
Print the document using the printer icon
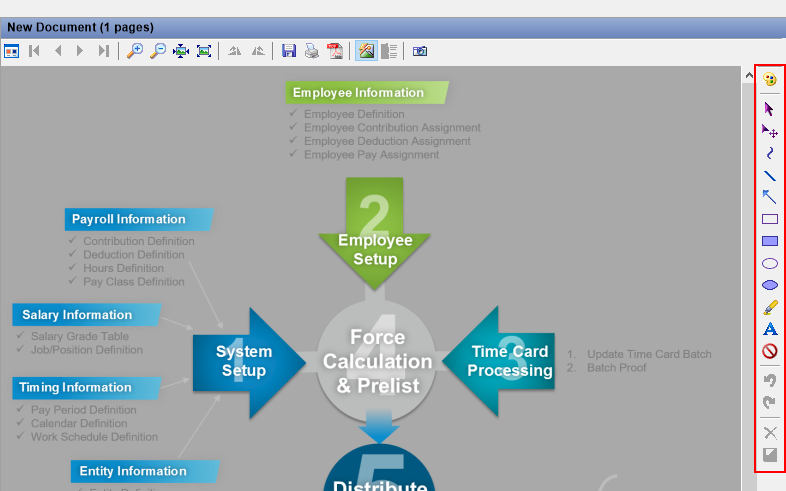point(312,51)
